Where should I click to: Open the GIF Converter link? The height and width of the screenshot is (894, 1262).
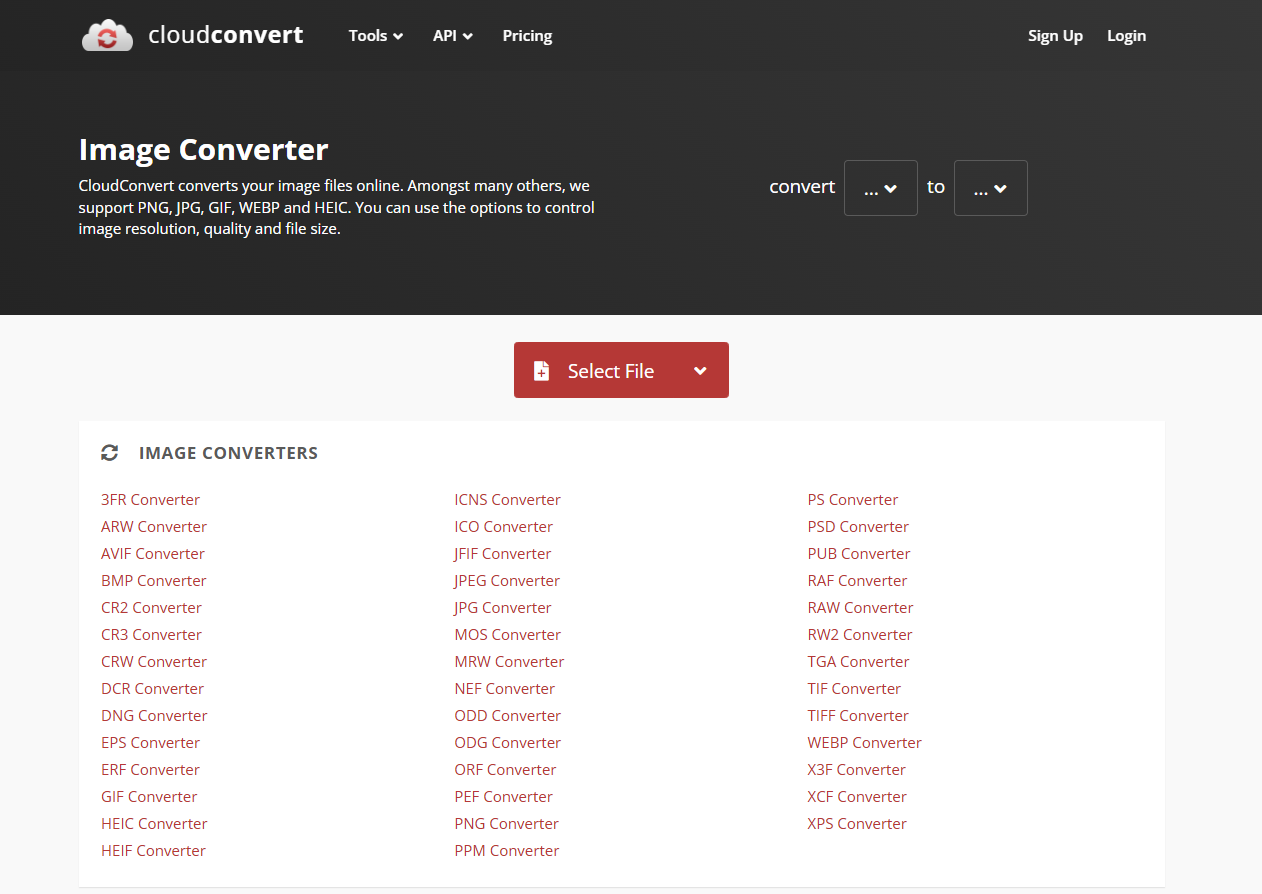click(148, 796)
